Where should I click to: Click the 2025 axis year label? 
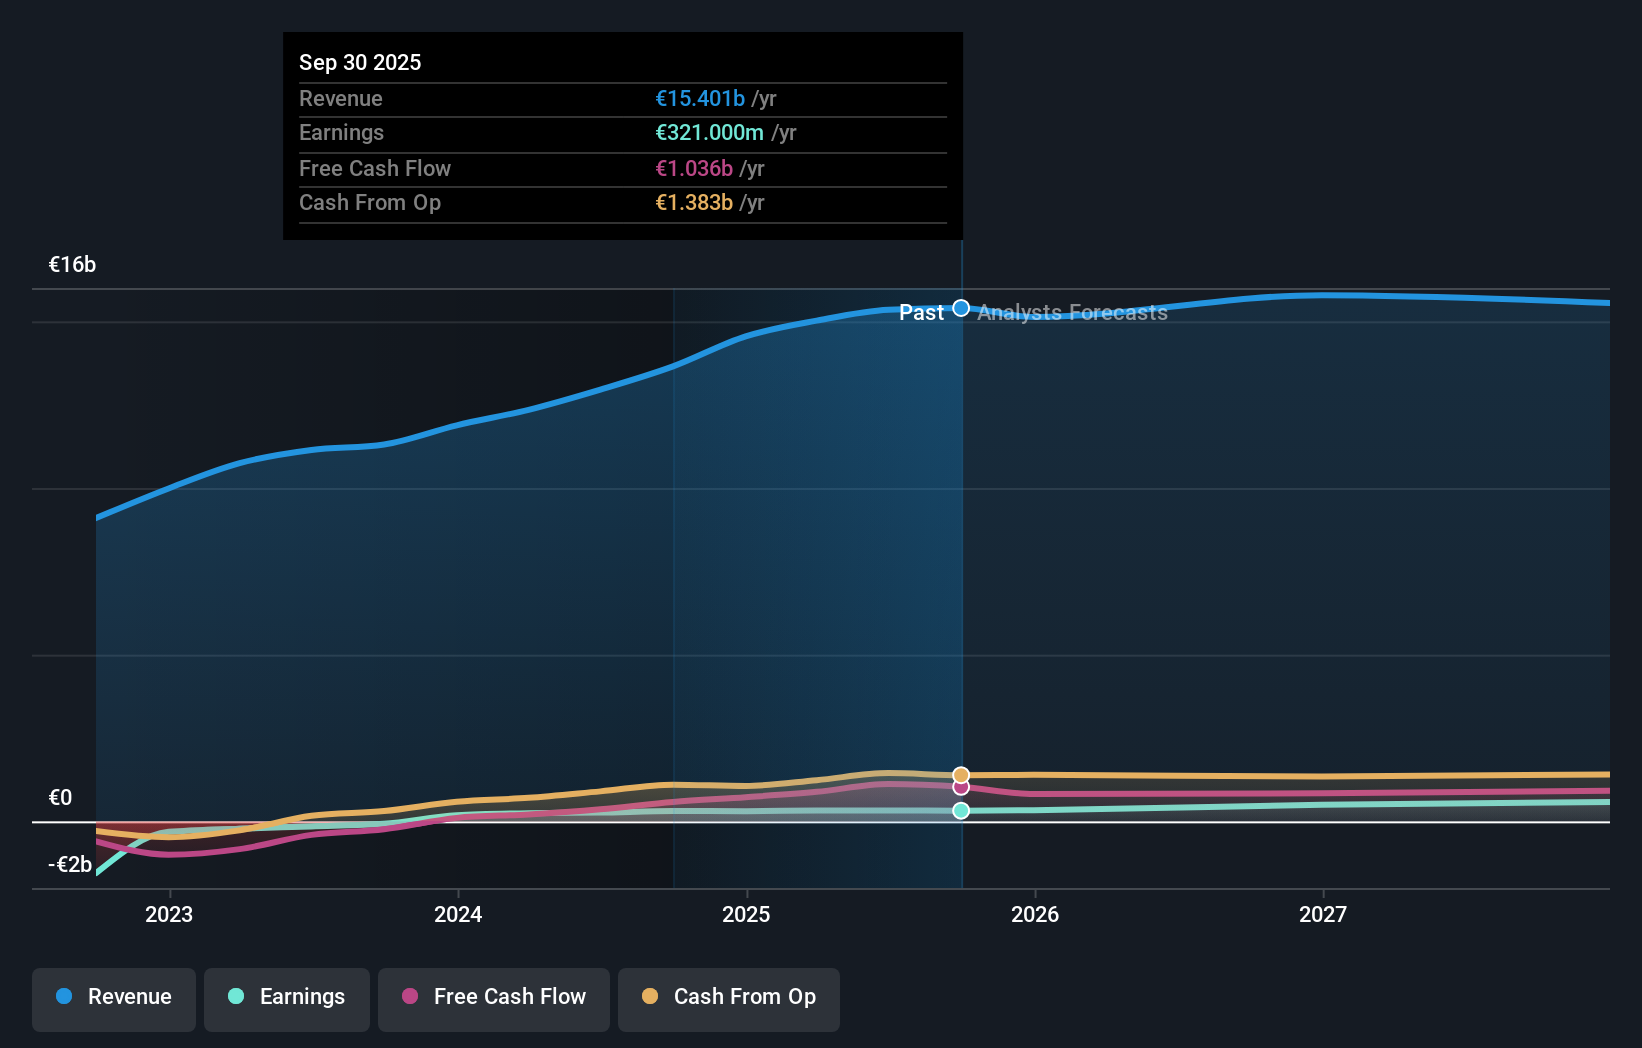747,914
